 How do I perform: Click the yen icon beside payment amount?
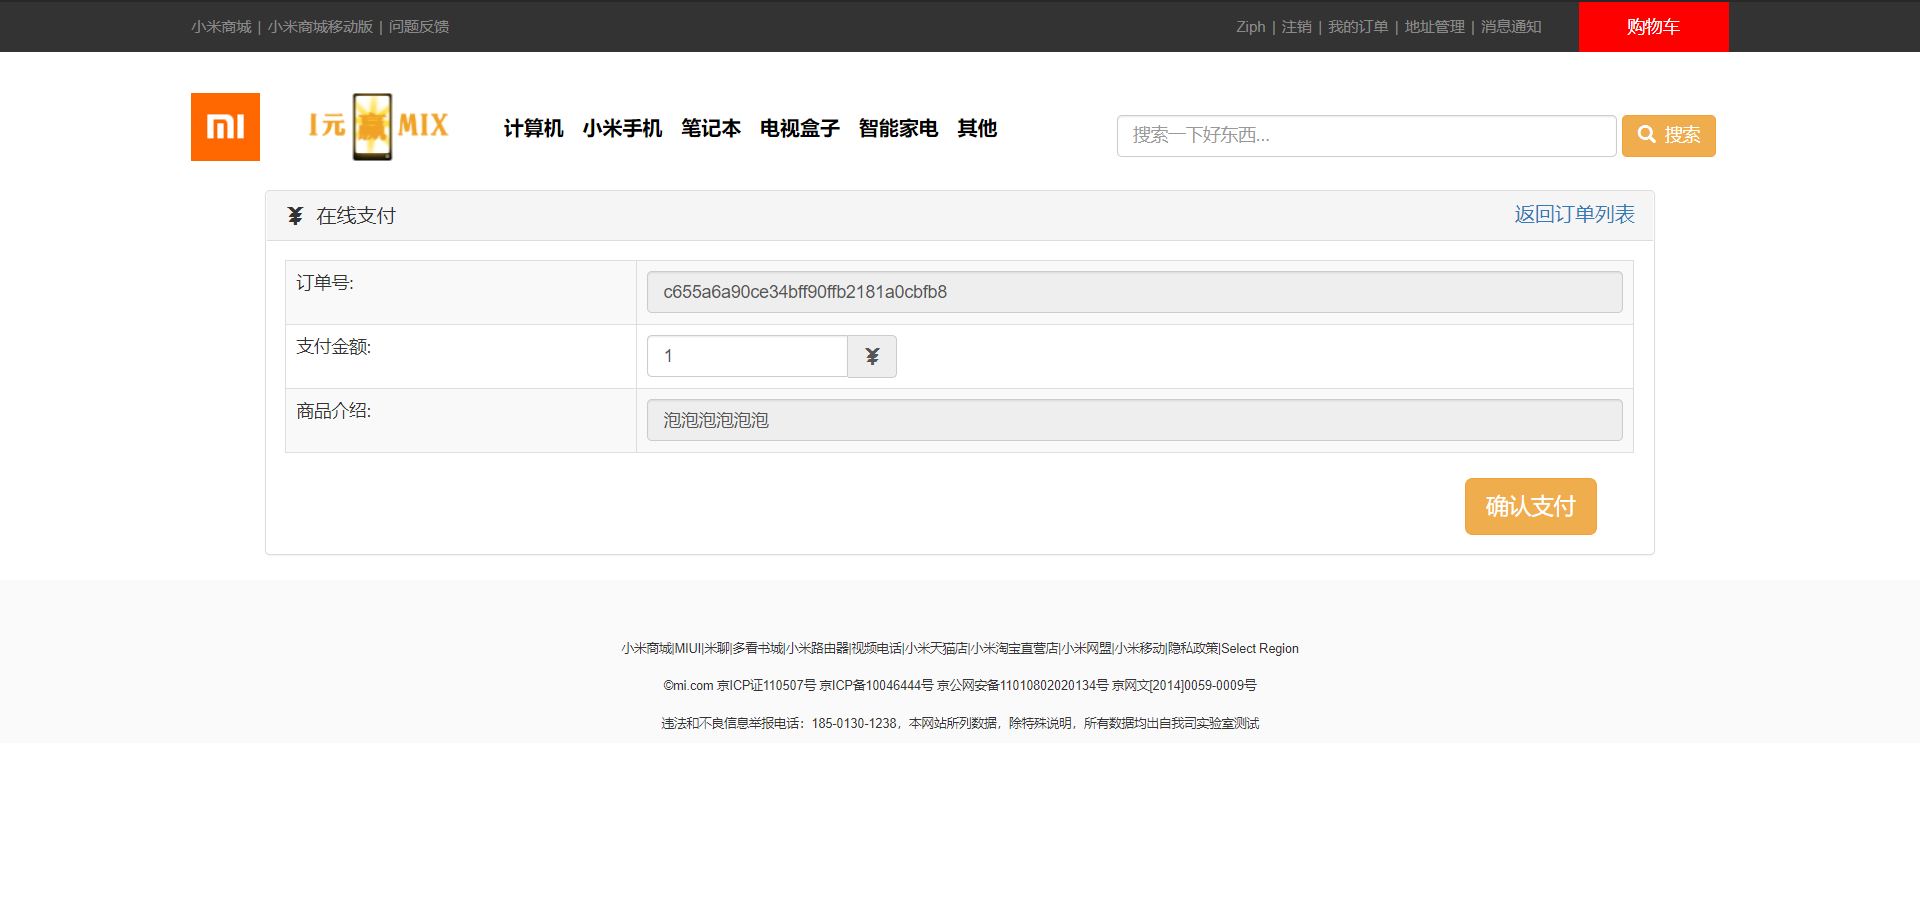coord(872,356)
